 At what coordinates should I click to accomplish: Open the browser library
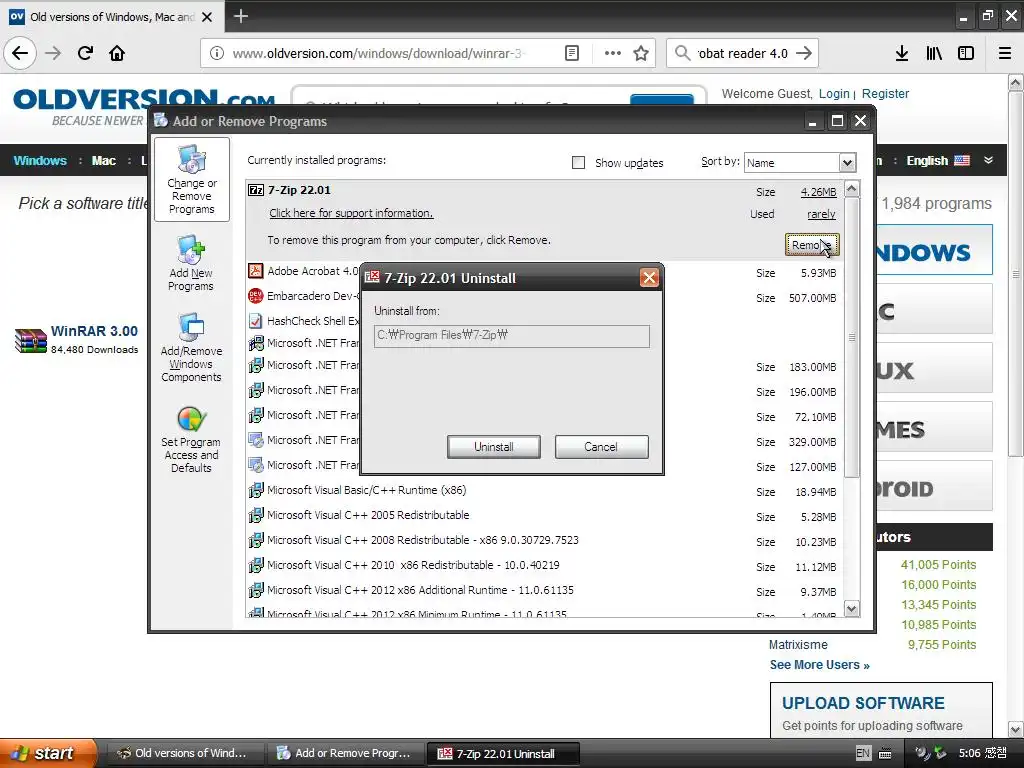click(x=934, y=53)
